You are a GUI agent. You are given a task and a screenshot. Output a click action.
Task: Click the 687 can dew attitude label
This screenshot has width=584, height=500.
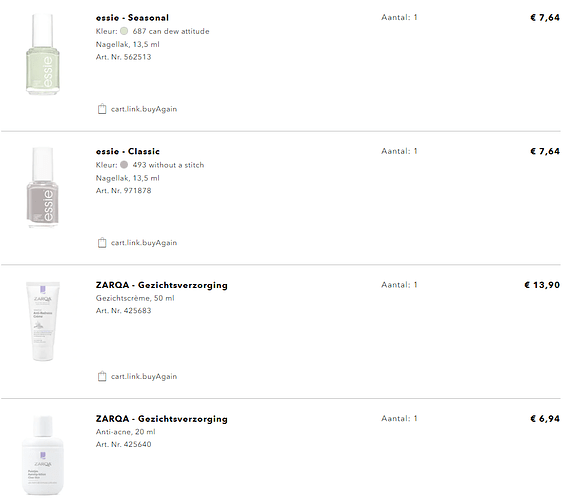coord(171,31)
